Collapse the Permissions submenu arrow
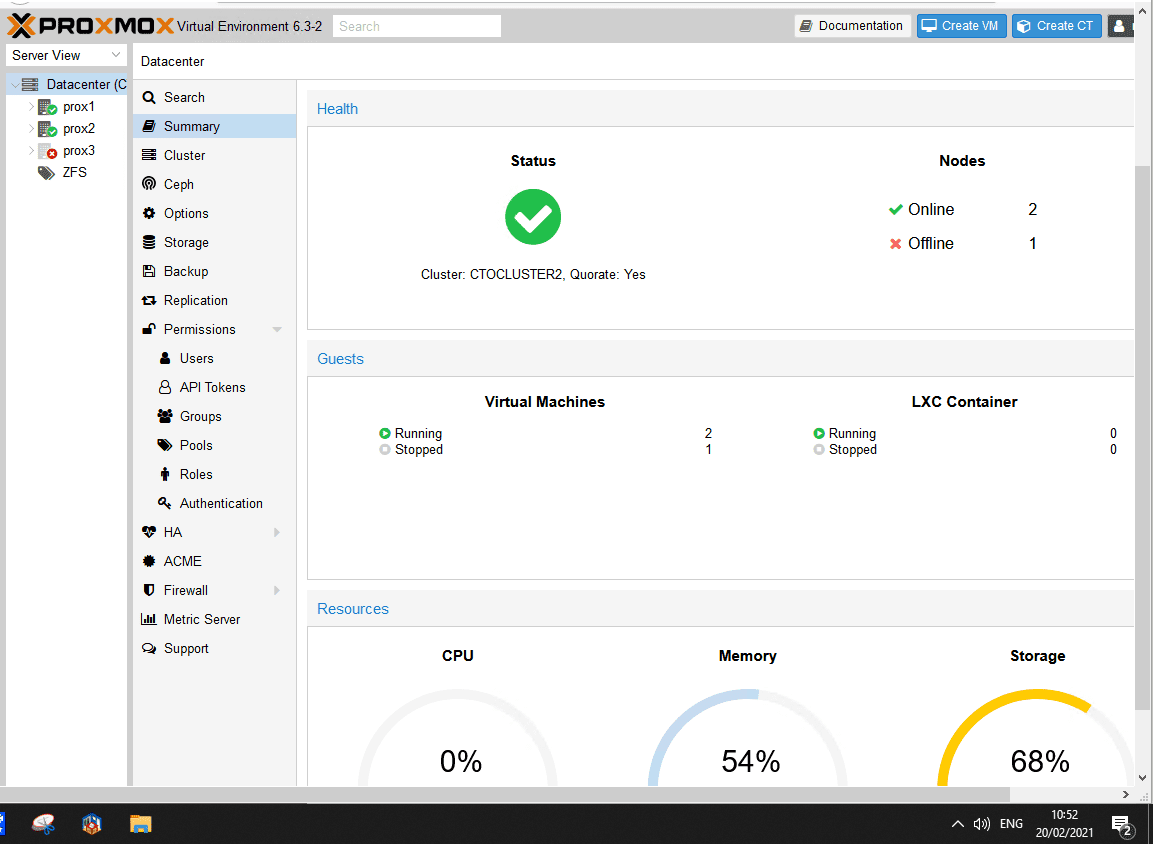 (x=277, y=329)
